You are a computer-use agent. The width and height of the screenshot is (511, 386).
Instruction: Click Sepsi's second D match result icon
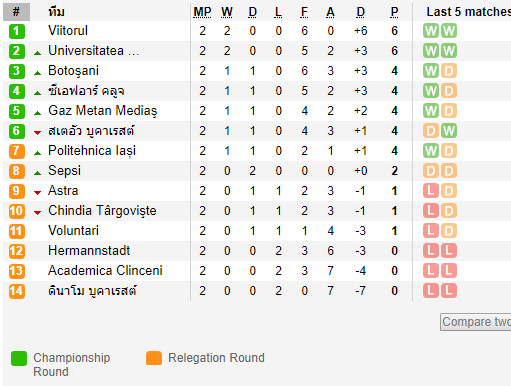[x=449, y=171]
